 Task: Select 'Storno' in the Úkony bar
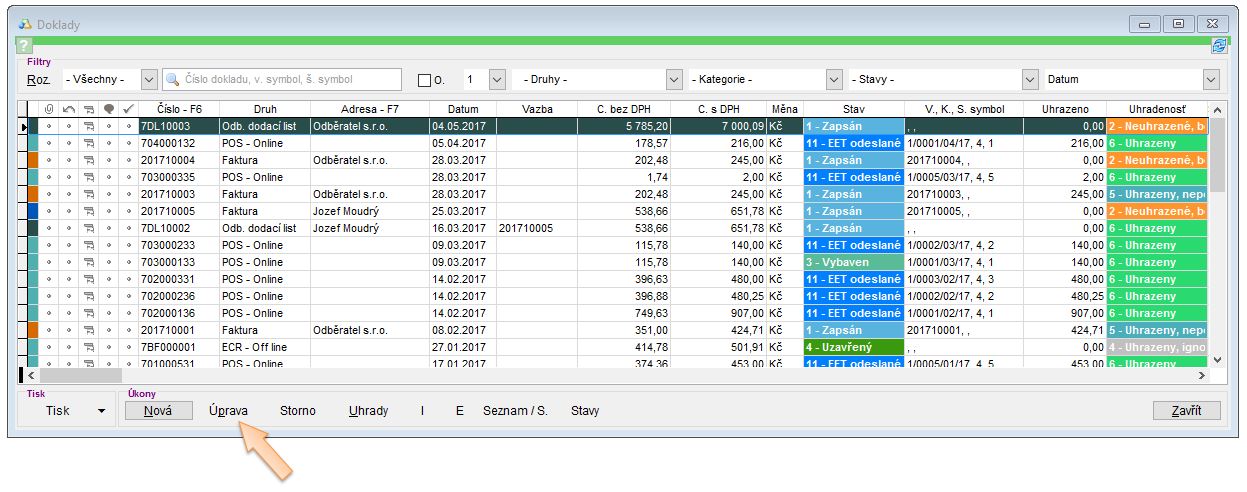[x=297, y=411]
